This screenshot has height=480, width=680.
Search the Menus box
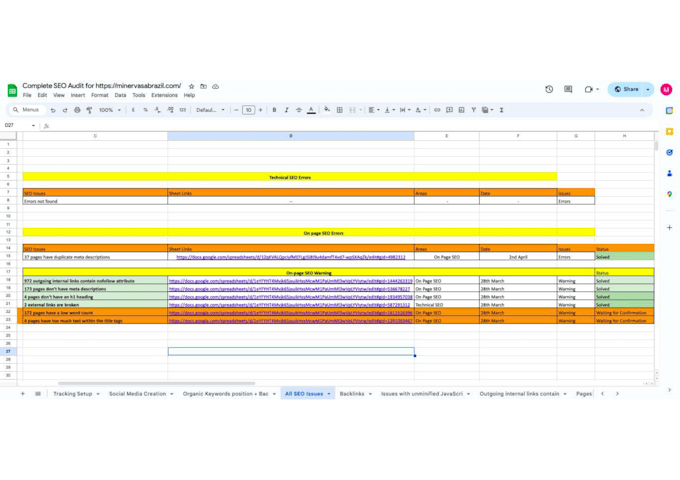(27, 110)
